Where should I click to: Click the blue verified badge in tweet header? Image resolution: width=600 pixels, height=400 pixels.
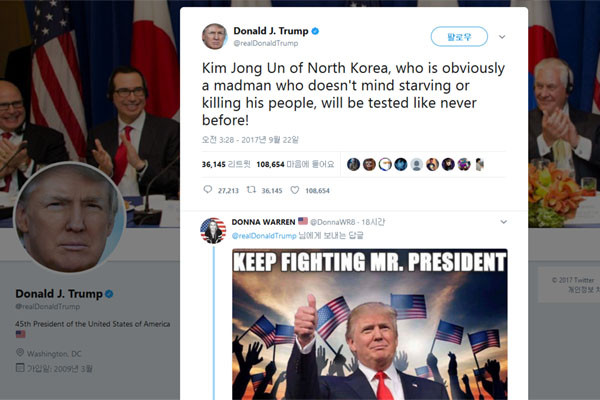click(315, 31)
